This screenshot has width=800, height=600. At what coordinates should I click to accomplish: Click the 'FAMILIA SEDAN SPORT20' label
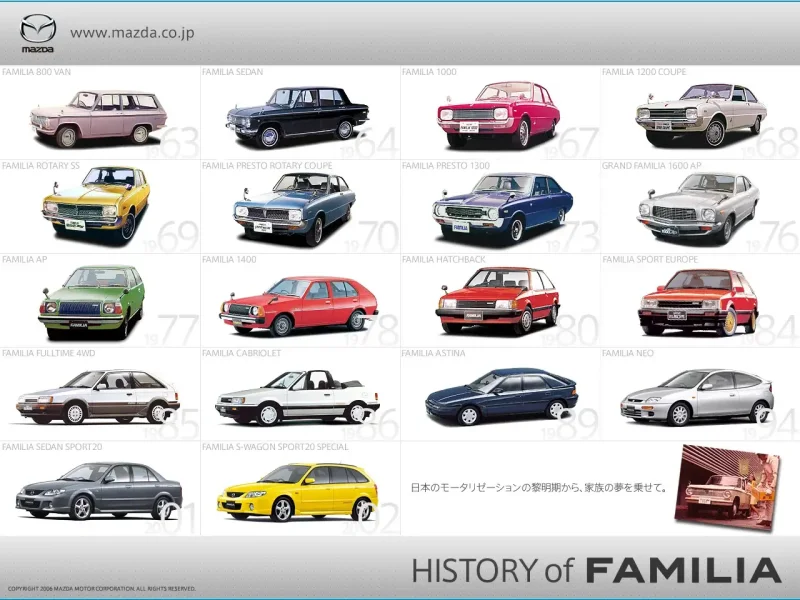click(x=52, y=447)
